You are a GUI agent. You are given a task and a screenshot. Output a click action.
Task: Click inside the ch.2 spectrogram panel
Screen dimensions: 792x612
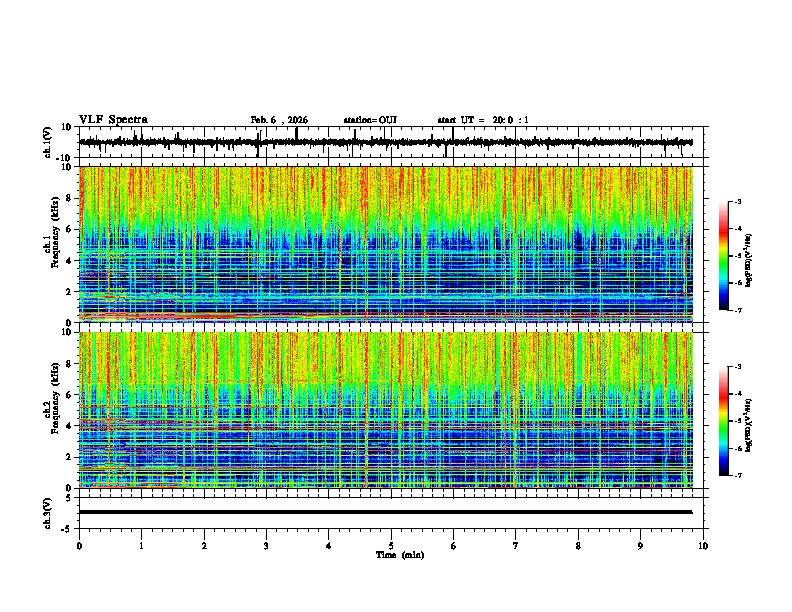(386, 410)
